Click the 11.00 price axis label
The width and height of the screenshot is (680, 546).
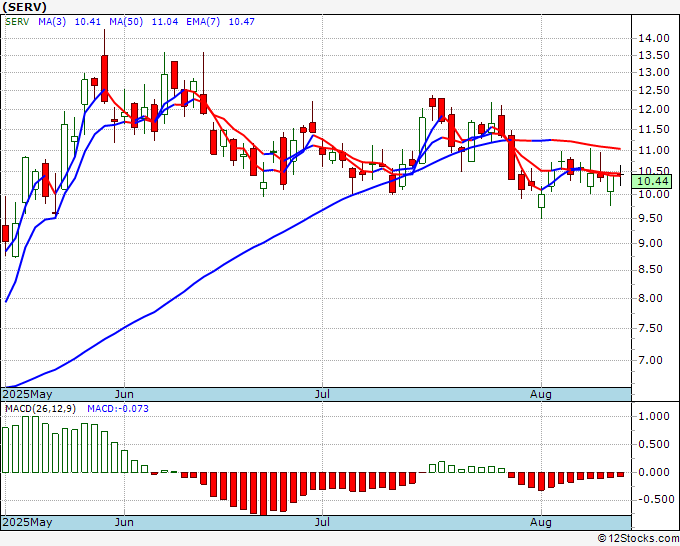coord(654,150)
